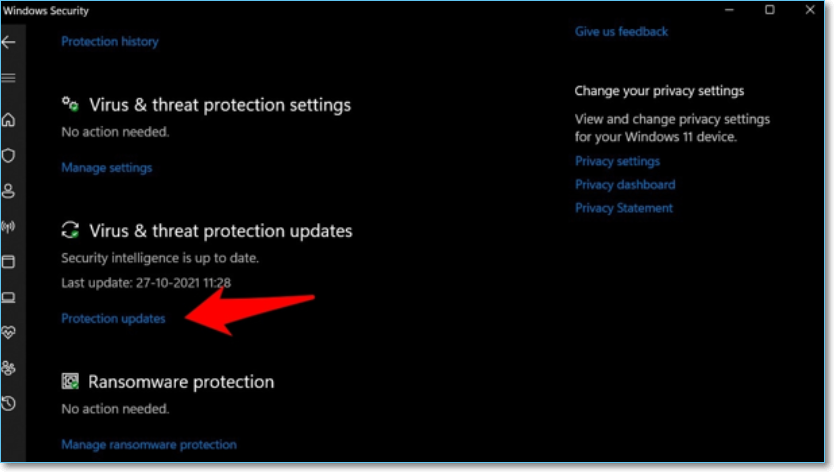Image resolution: width=834 pixels, height=472 pixels.
Task: Click Give us feedback link
Action: coord(621,32)
